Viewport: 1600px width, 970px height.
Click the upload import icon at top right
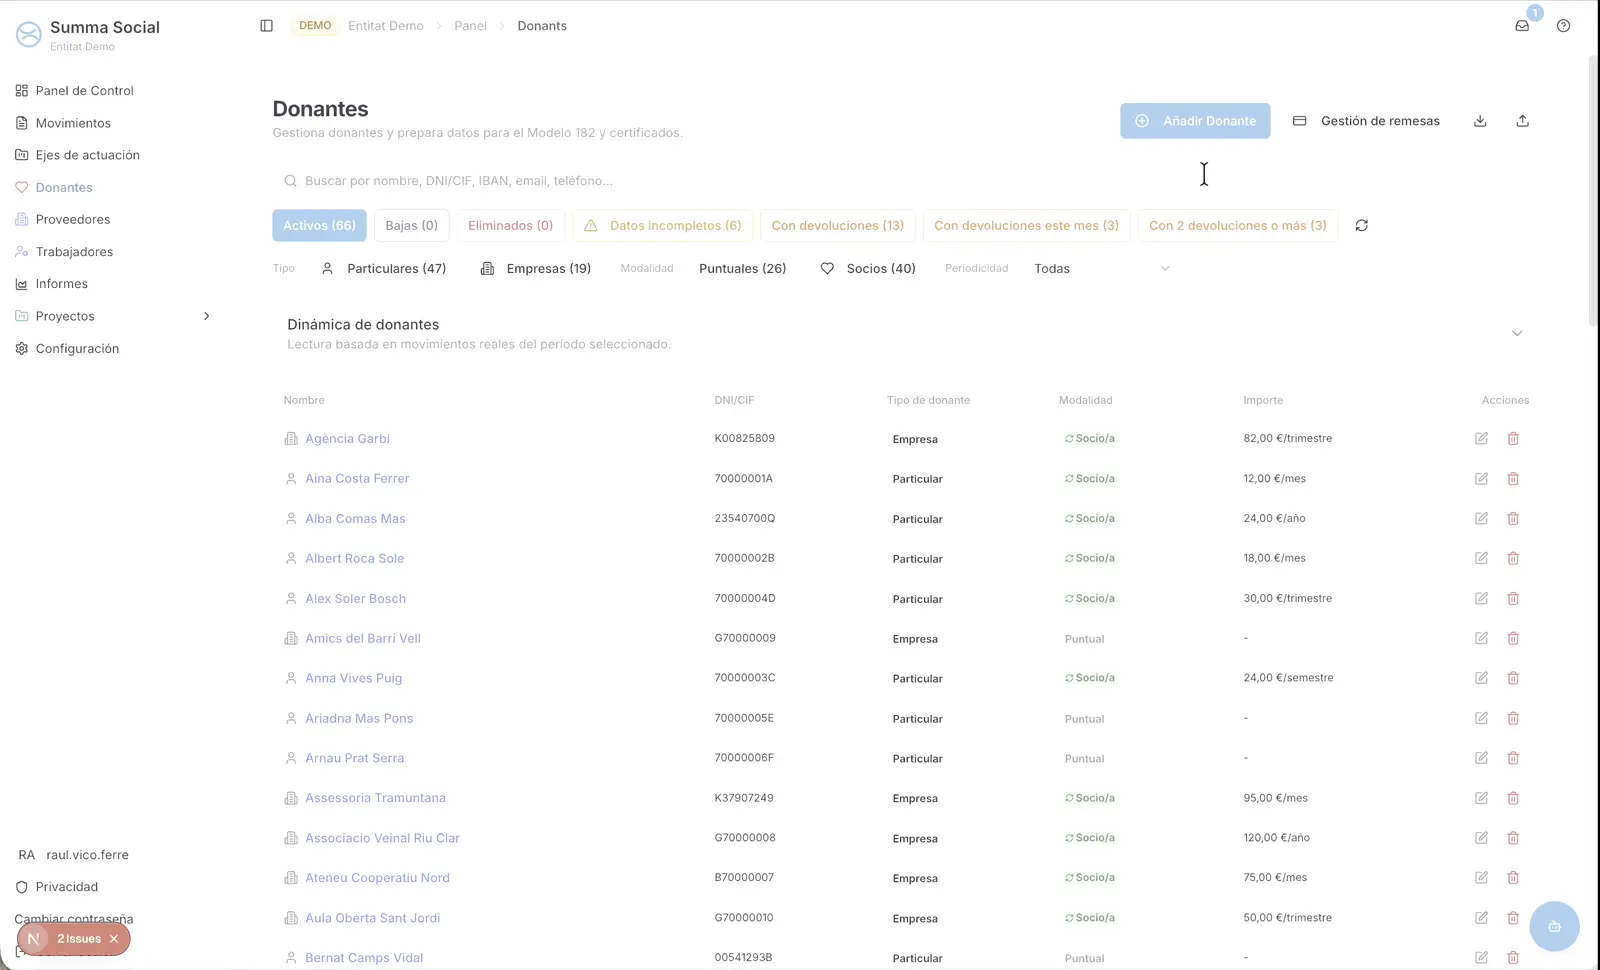coord(1522,120)
